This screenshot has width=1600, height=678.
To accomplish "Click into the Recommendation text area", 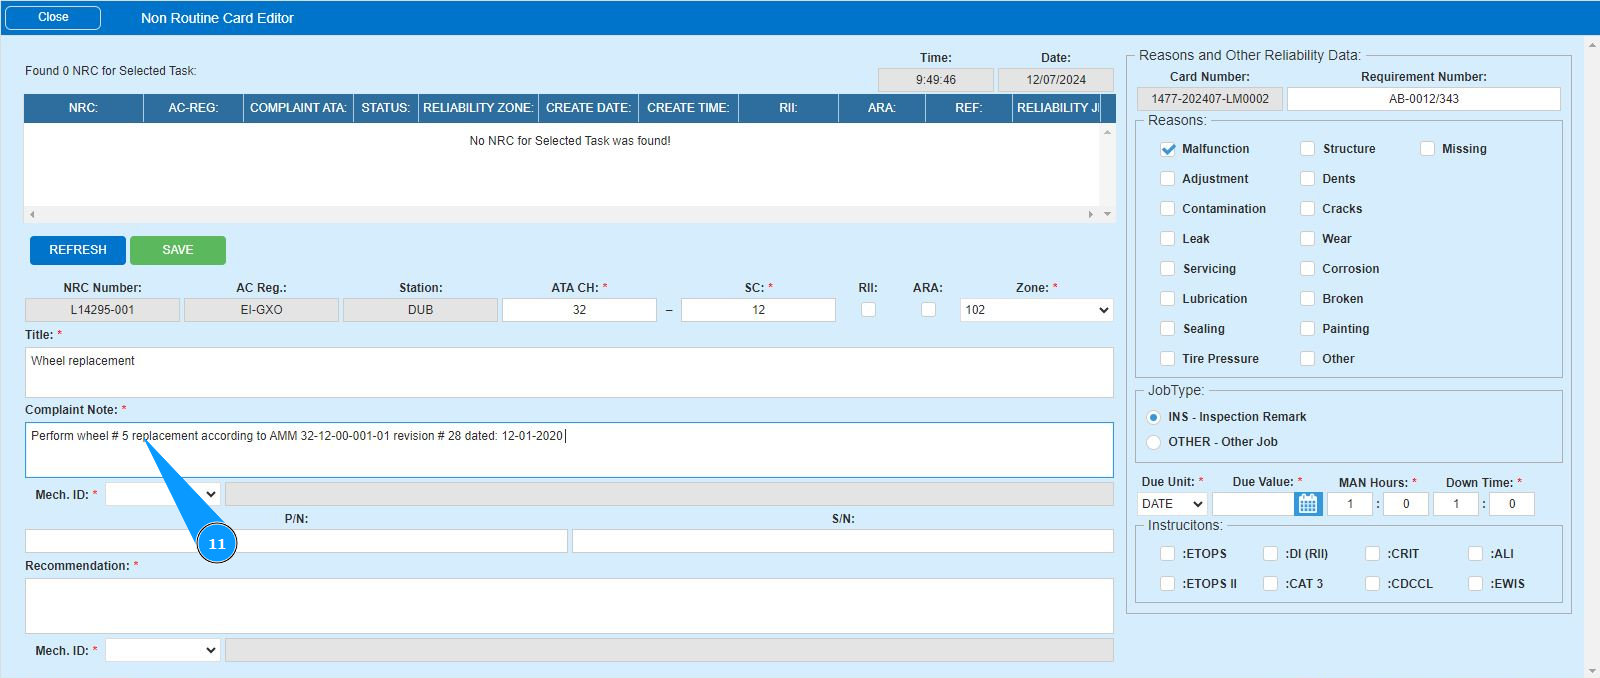I will (x=568, y=605).
